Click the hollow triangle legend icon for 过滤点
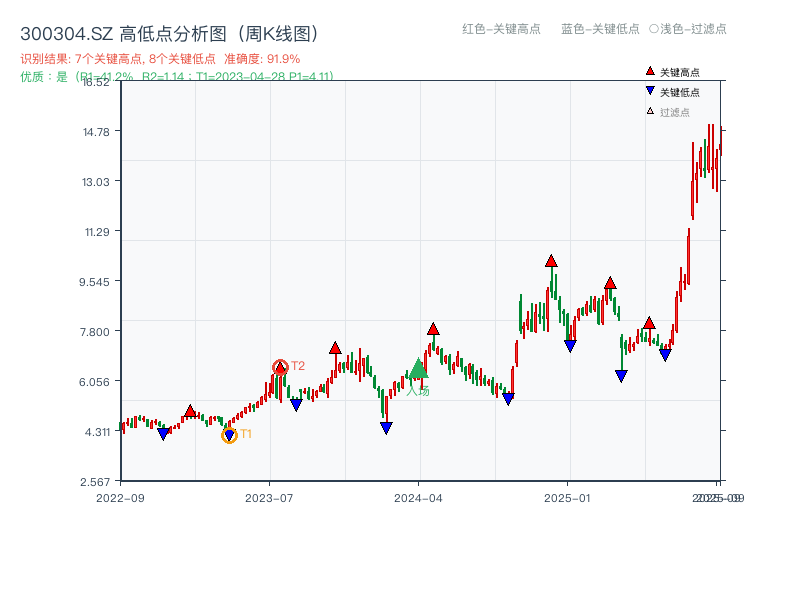Screen dimensions: 800x600 [650, 111]
